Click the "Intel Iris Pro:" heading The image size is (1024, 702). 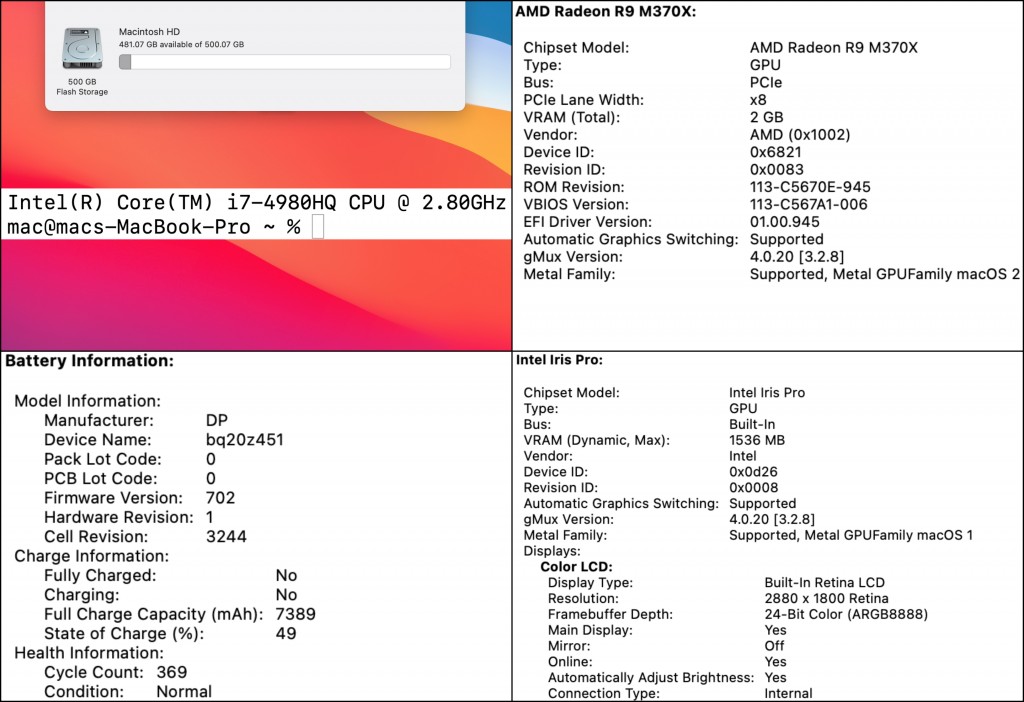pyautogui.click(x=559, y=360)
